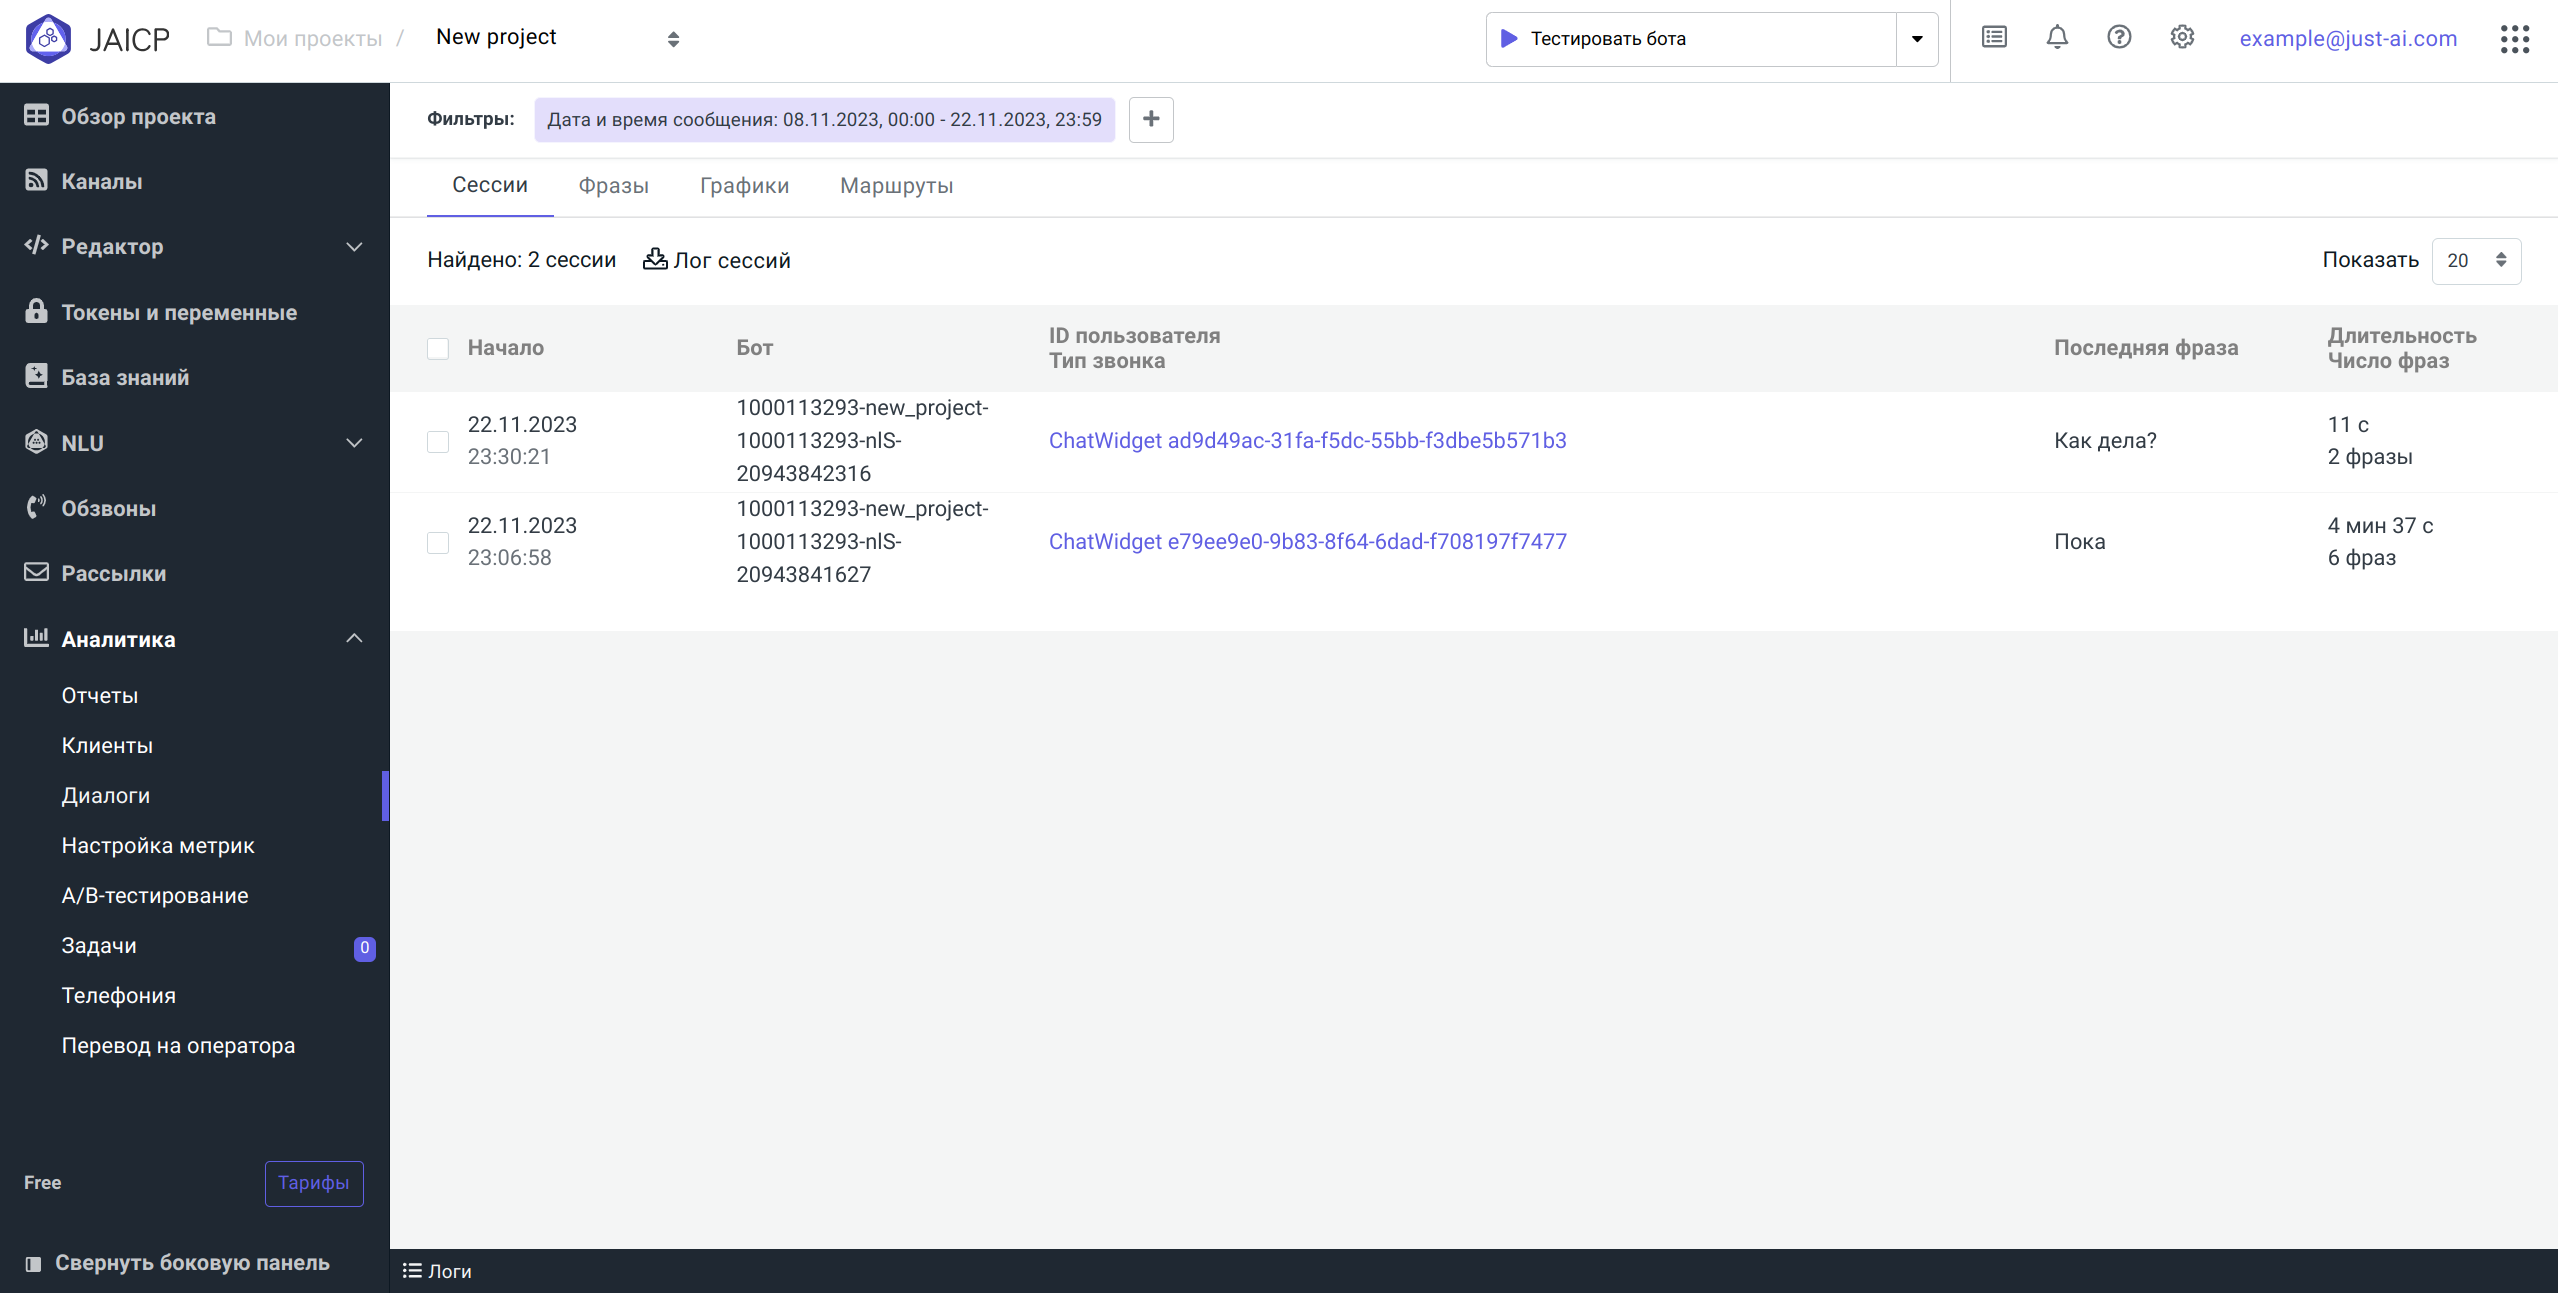Open settings gear icon in header
This screenshot has height=1293, width=2558.
[x=2181, y=38]
